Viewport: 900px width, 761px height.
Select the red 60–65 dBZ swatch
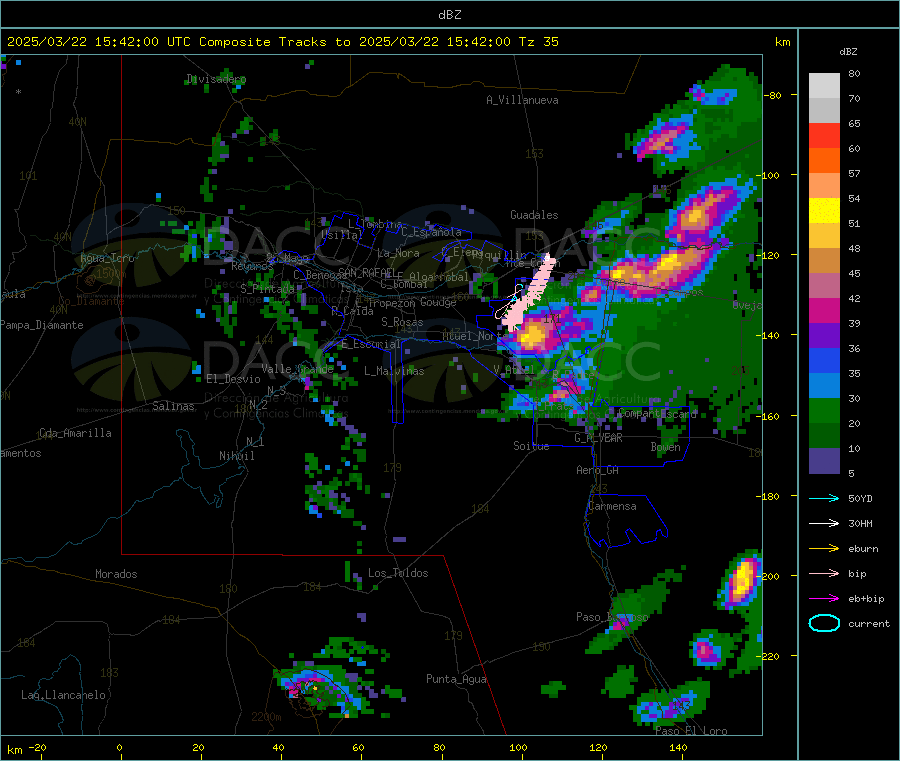[x=824, y=135]
